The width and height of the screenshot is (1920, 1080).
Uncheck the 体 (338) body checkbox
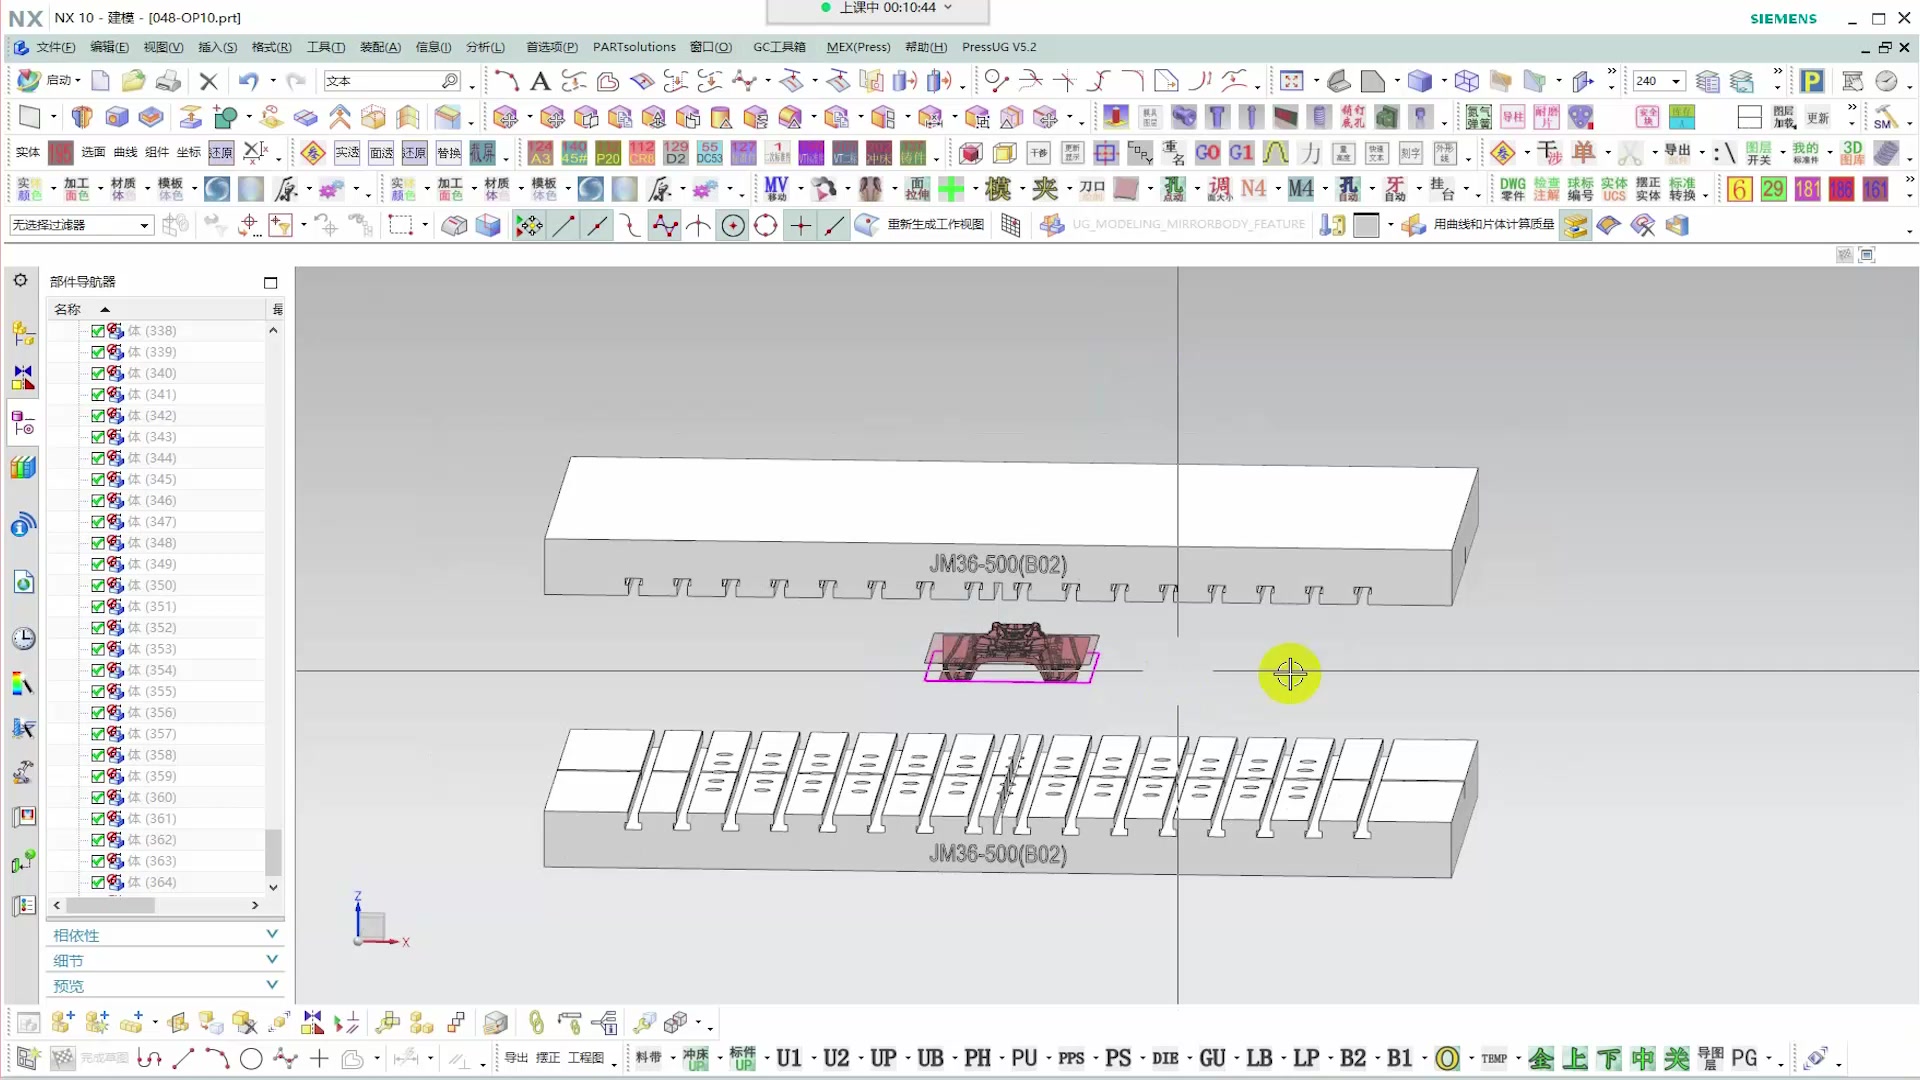(x=98, y=331)
